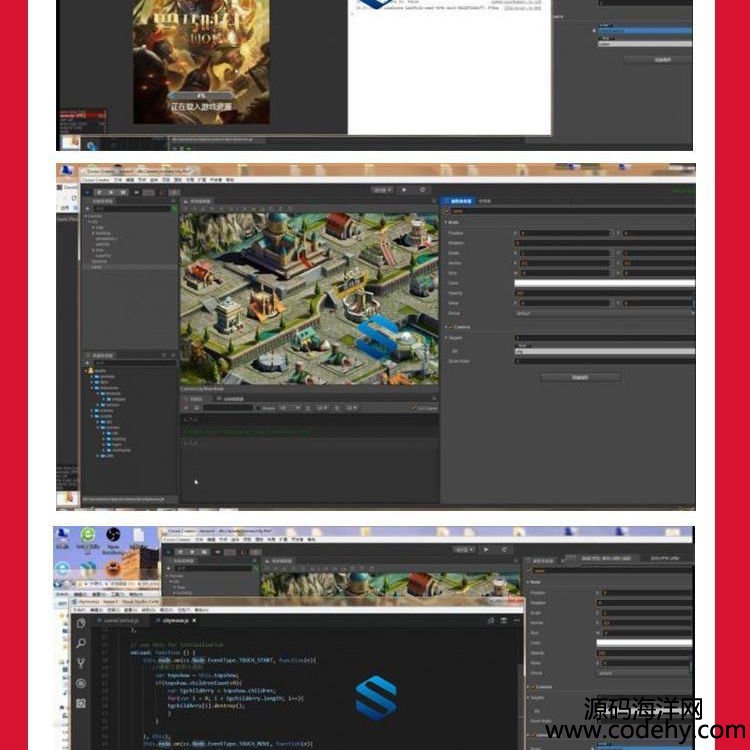Clear console log in middle screenshot
Screen dimensions: 750x750
click(x=186, y=408)
